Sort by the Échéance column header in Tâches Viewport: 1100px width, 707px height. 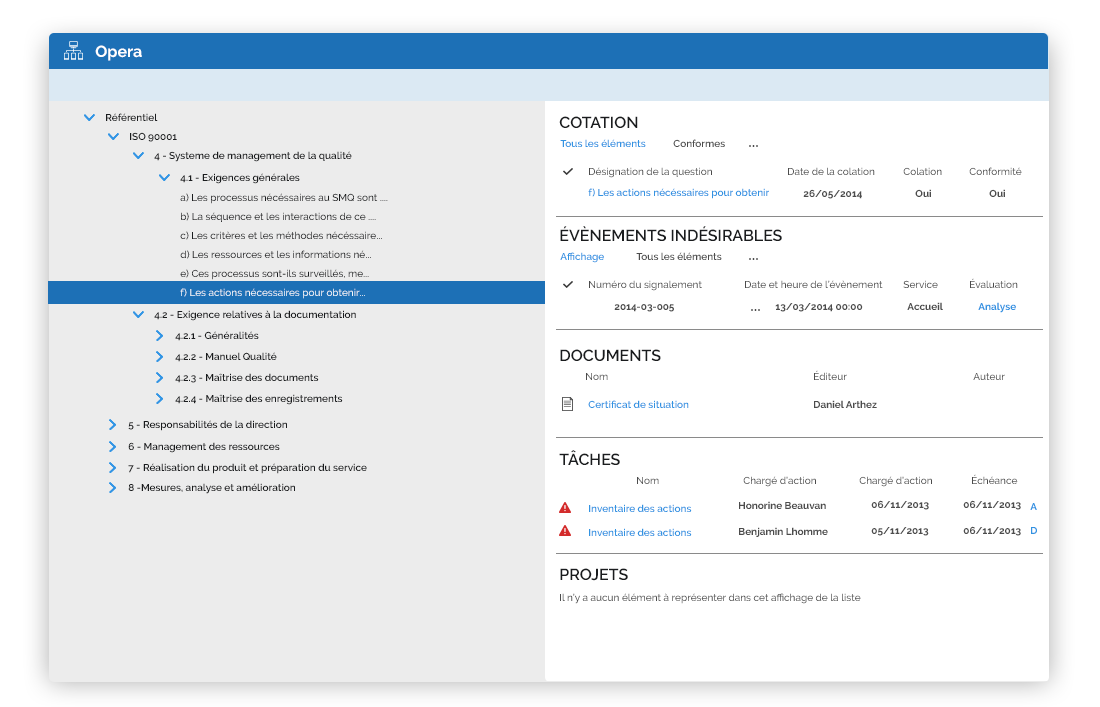[993, 481]
